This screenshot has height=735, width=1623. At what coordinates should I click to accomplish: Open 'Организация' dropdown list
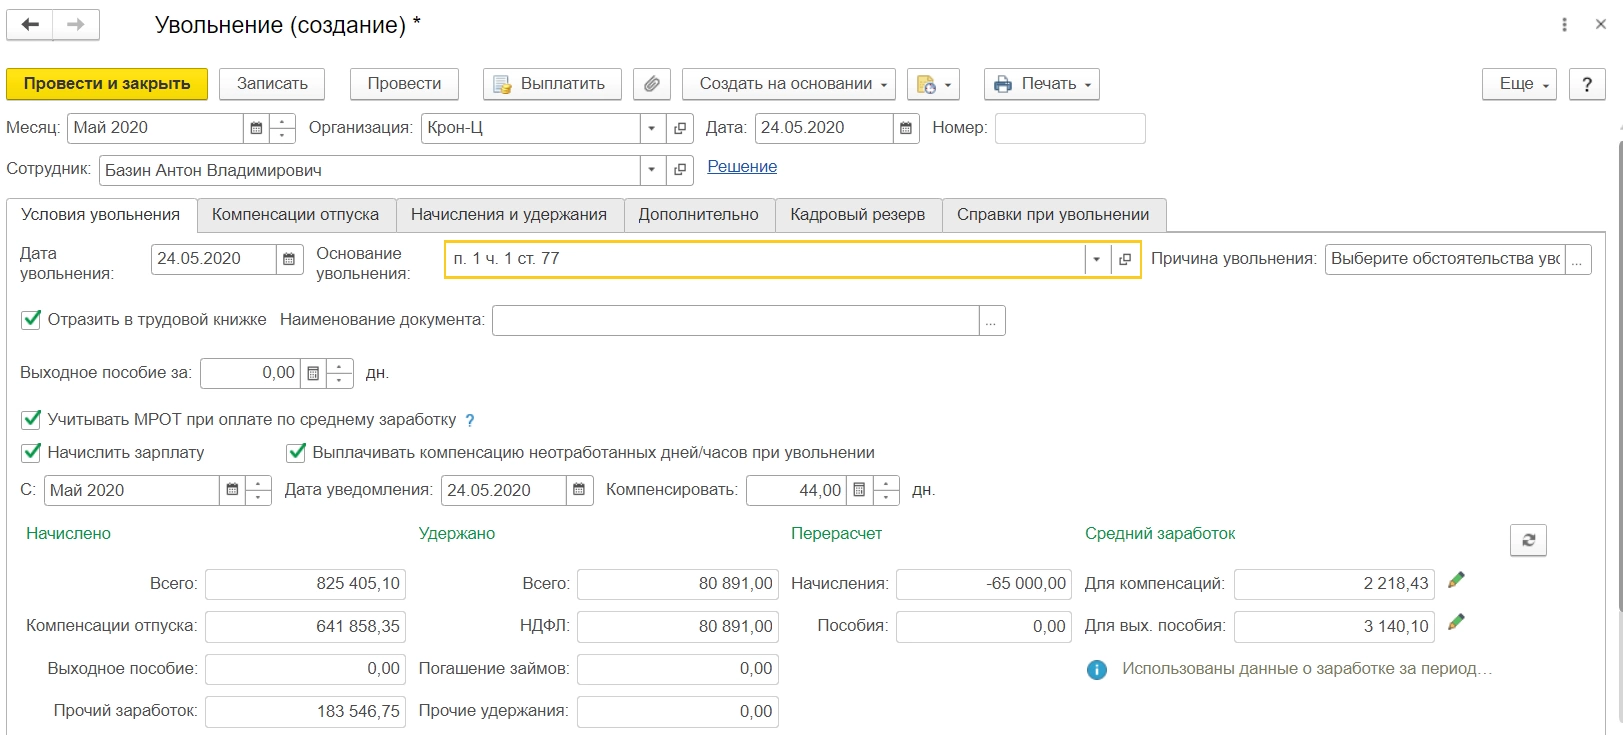652,128
